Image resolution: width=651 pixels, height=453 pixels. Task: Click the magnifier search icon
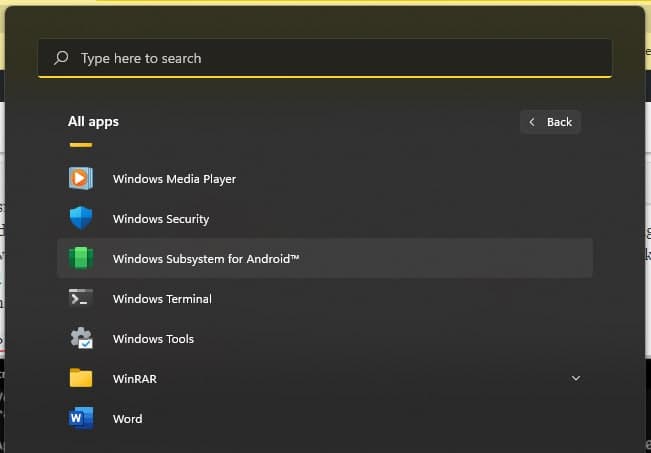[x=61, y=58]
